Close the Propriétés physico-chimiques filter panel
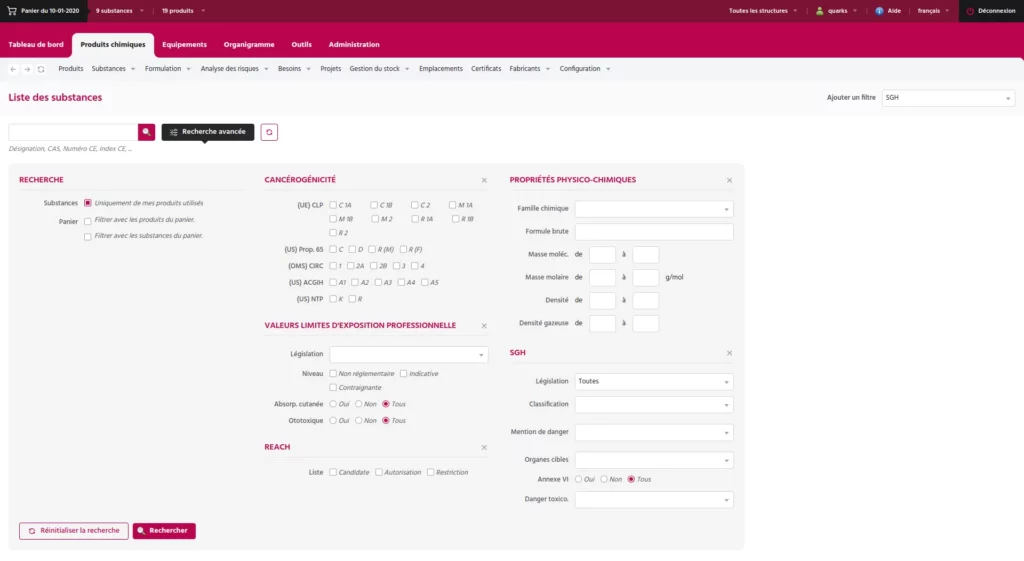This screenshot has width=1024, height=561. tap(729, 180)
